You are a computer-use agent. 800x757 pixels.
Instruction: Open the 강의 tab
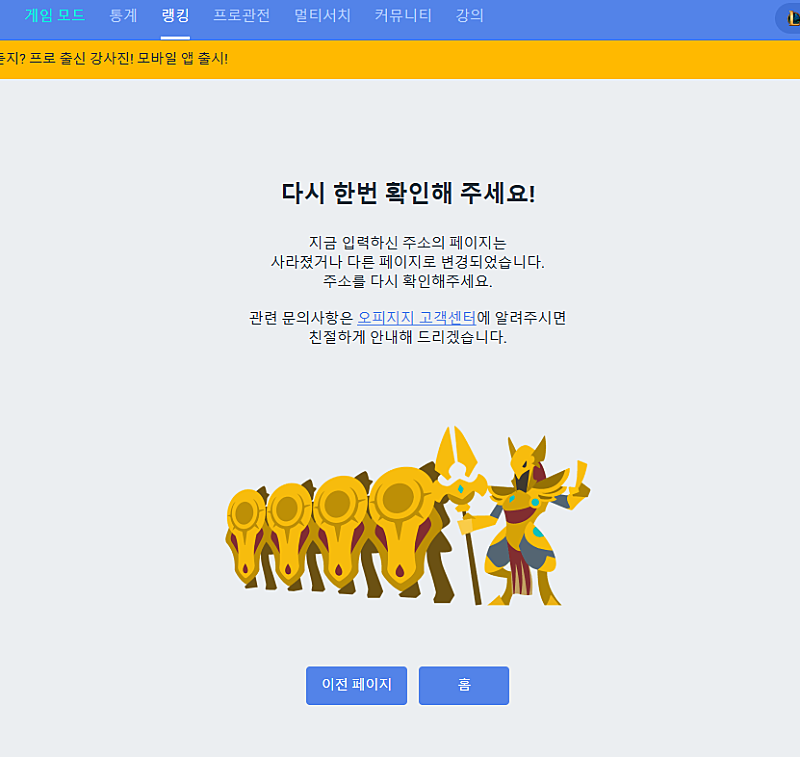[x=469, y=15]
